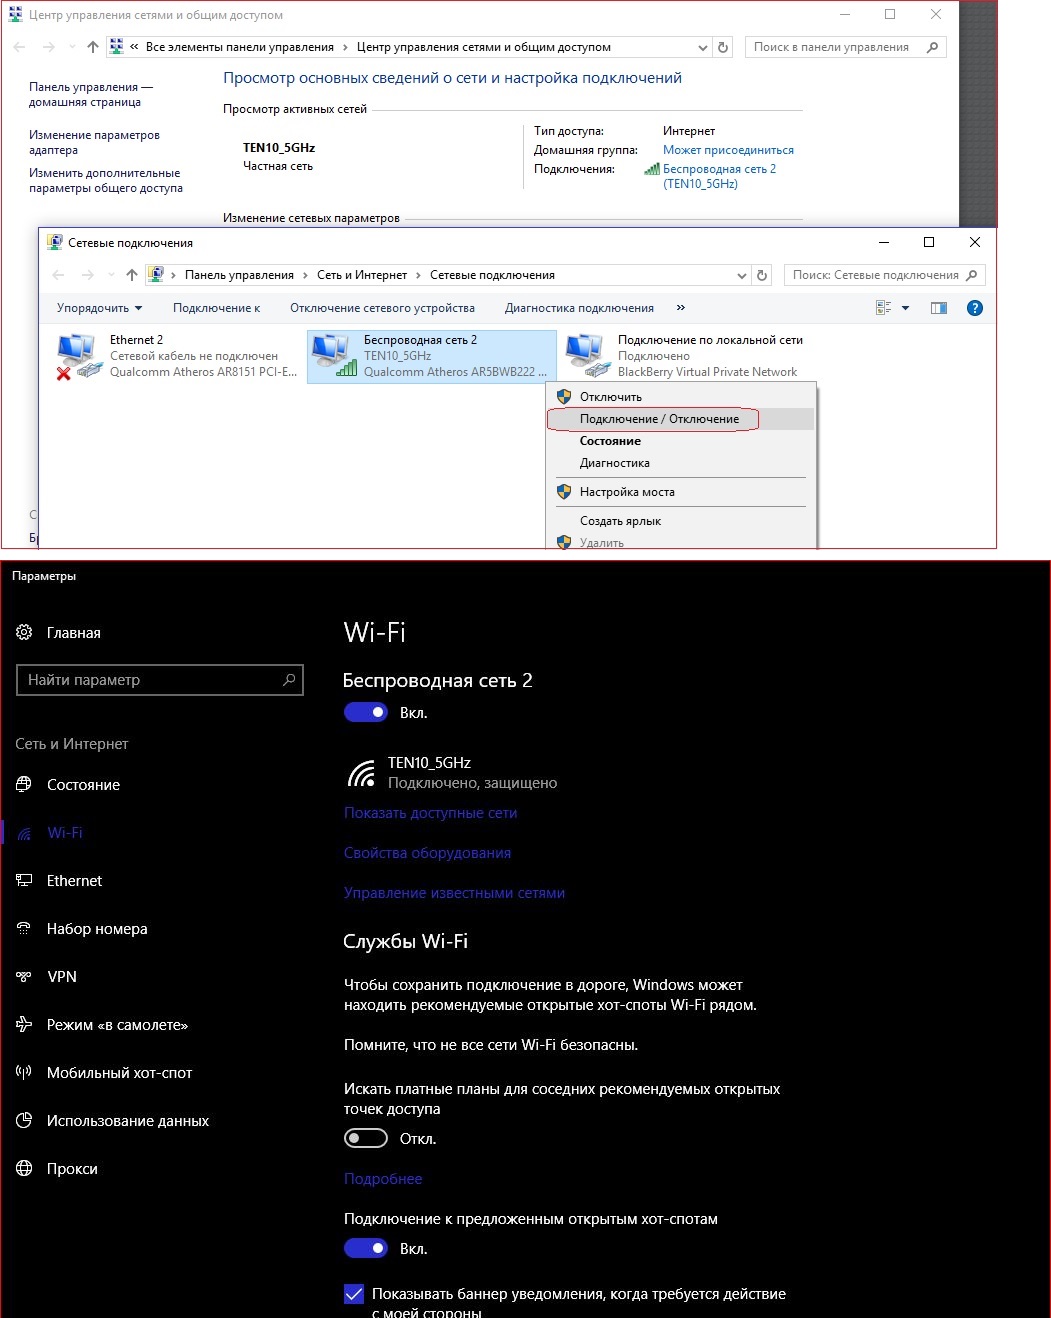Expand the breadcrumb chevron before Все элементы панели управления

134,47
